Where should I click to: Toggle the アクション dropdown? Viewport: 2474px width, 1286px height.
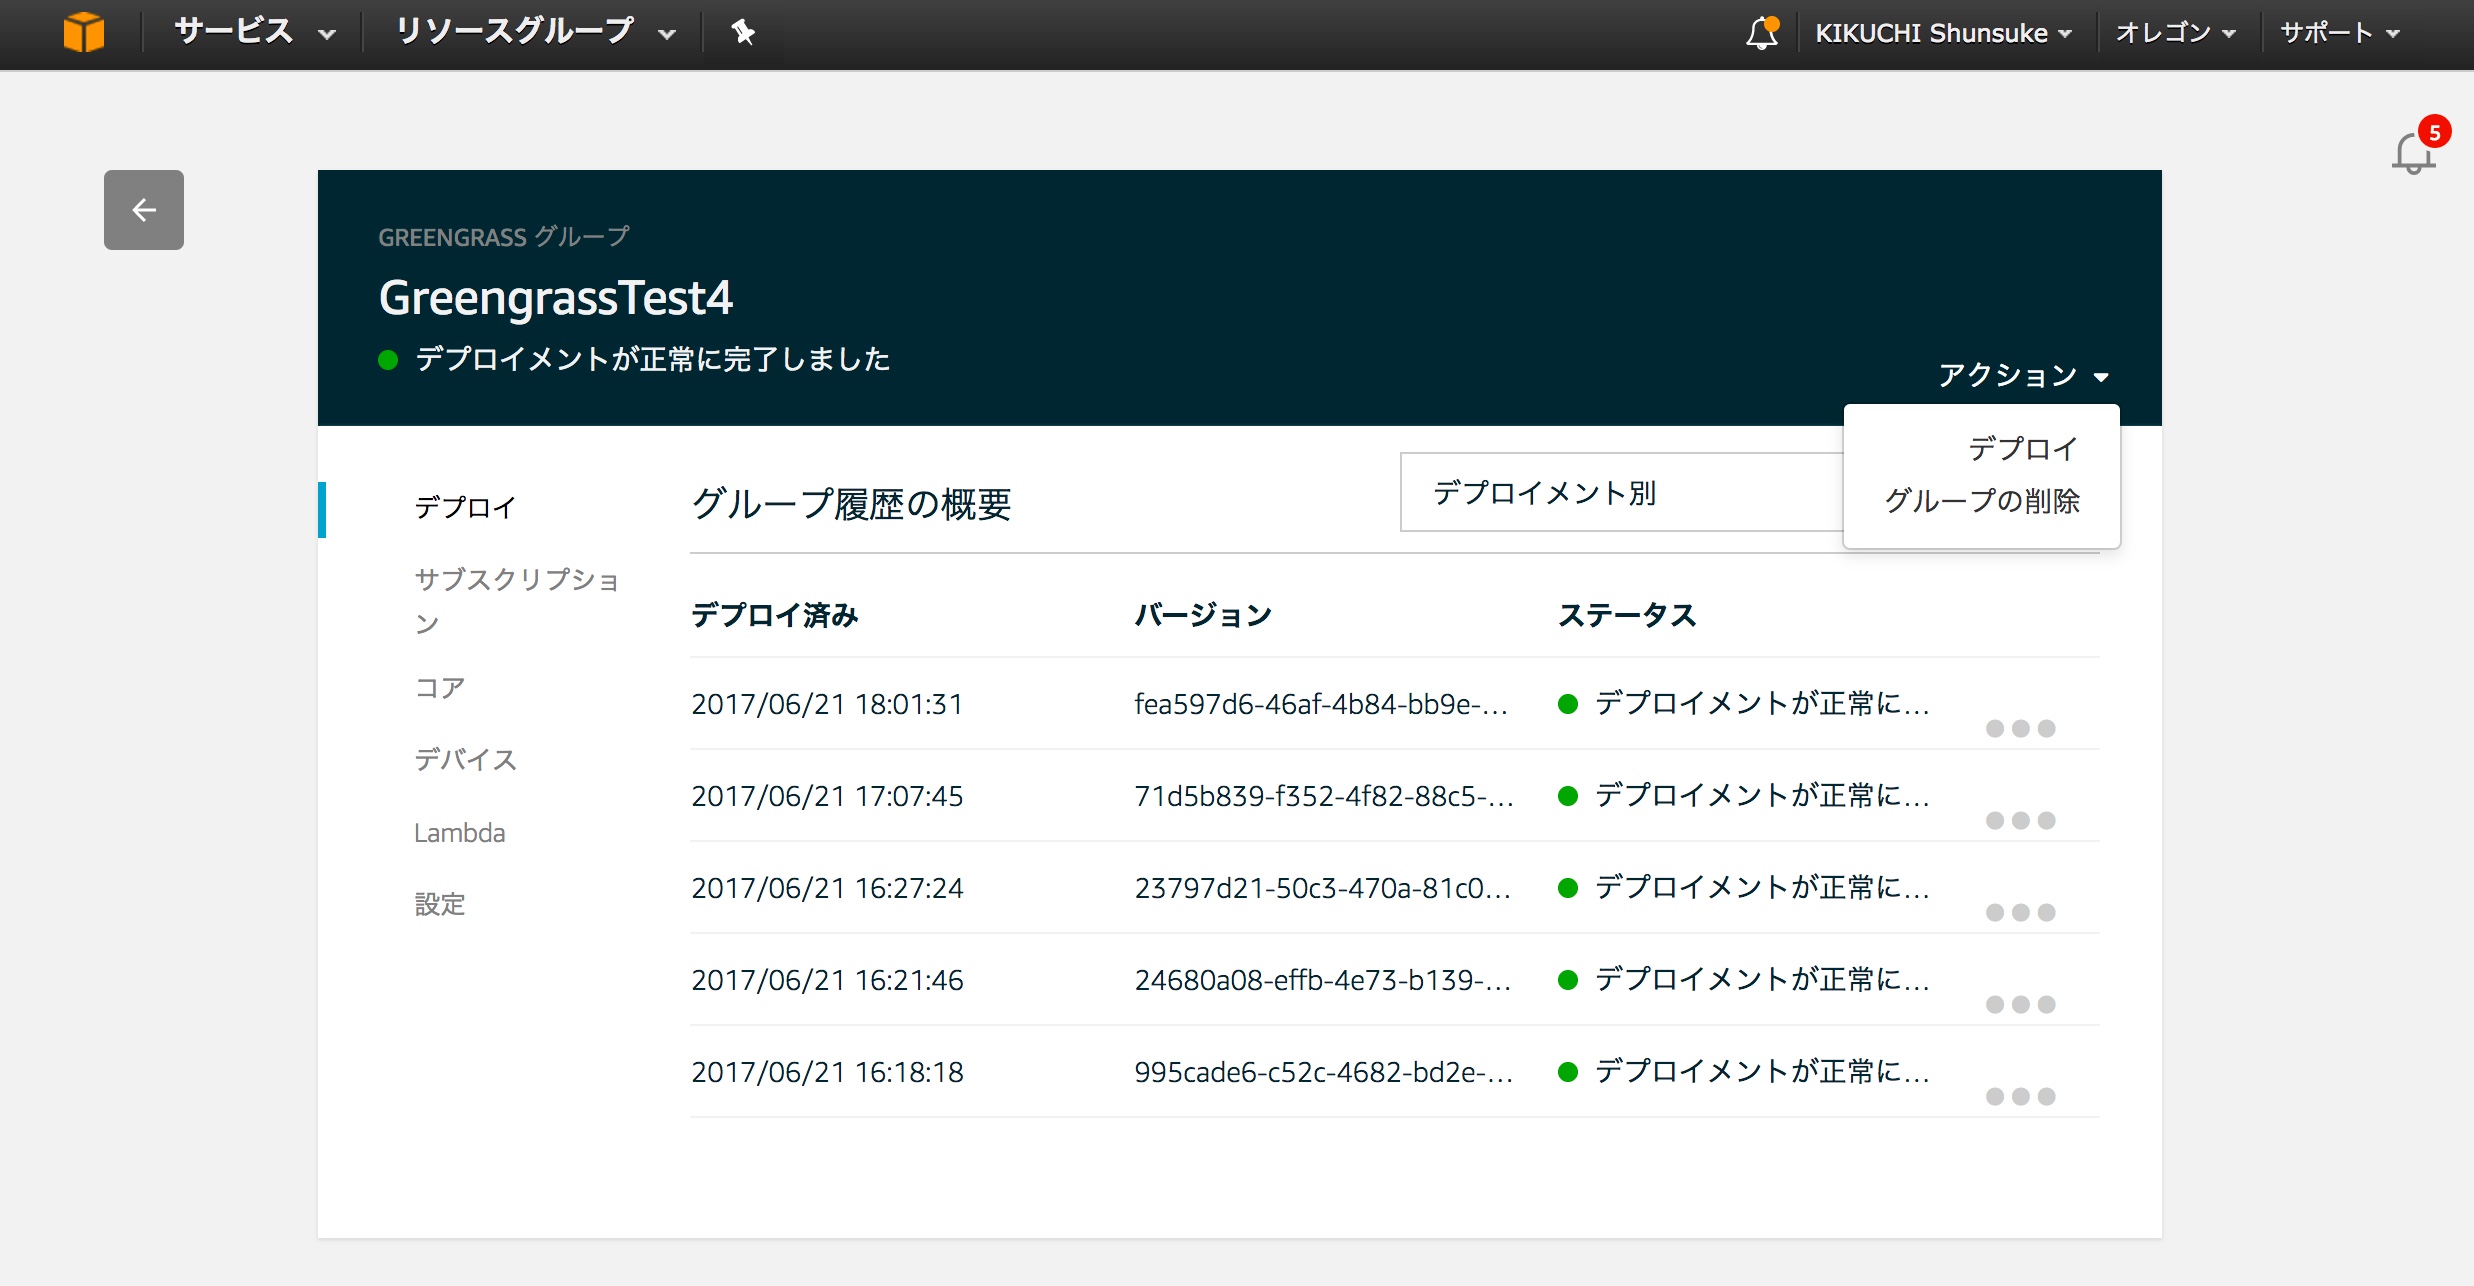click(2022, 375)
